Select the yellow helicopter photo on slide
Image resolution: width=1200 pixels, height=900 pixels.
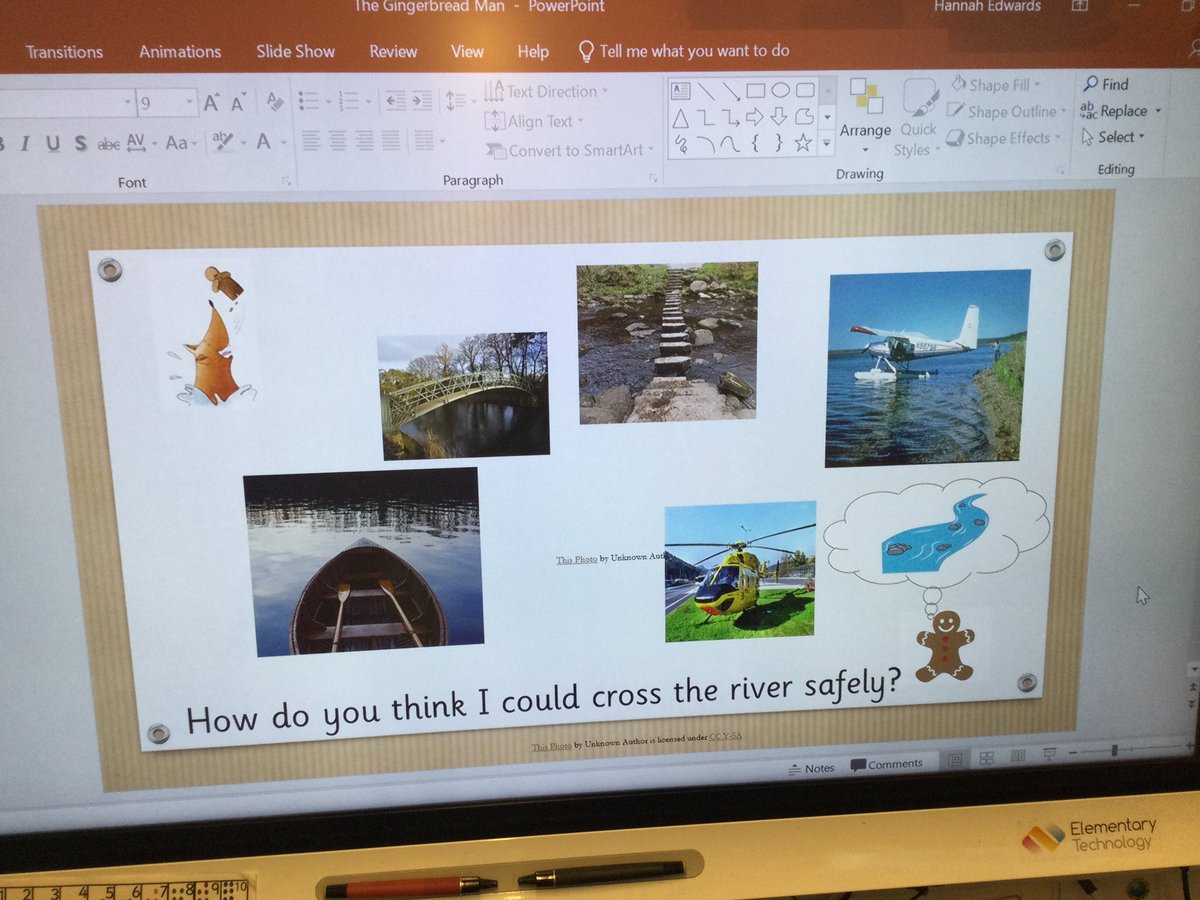tap(740, 571)
